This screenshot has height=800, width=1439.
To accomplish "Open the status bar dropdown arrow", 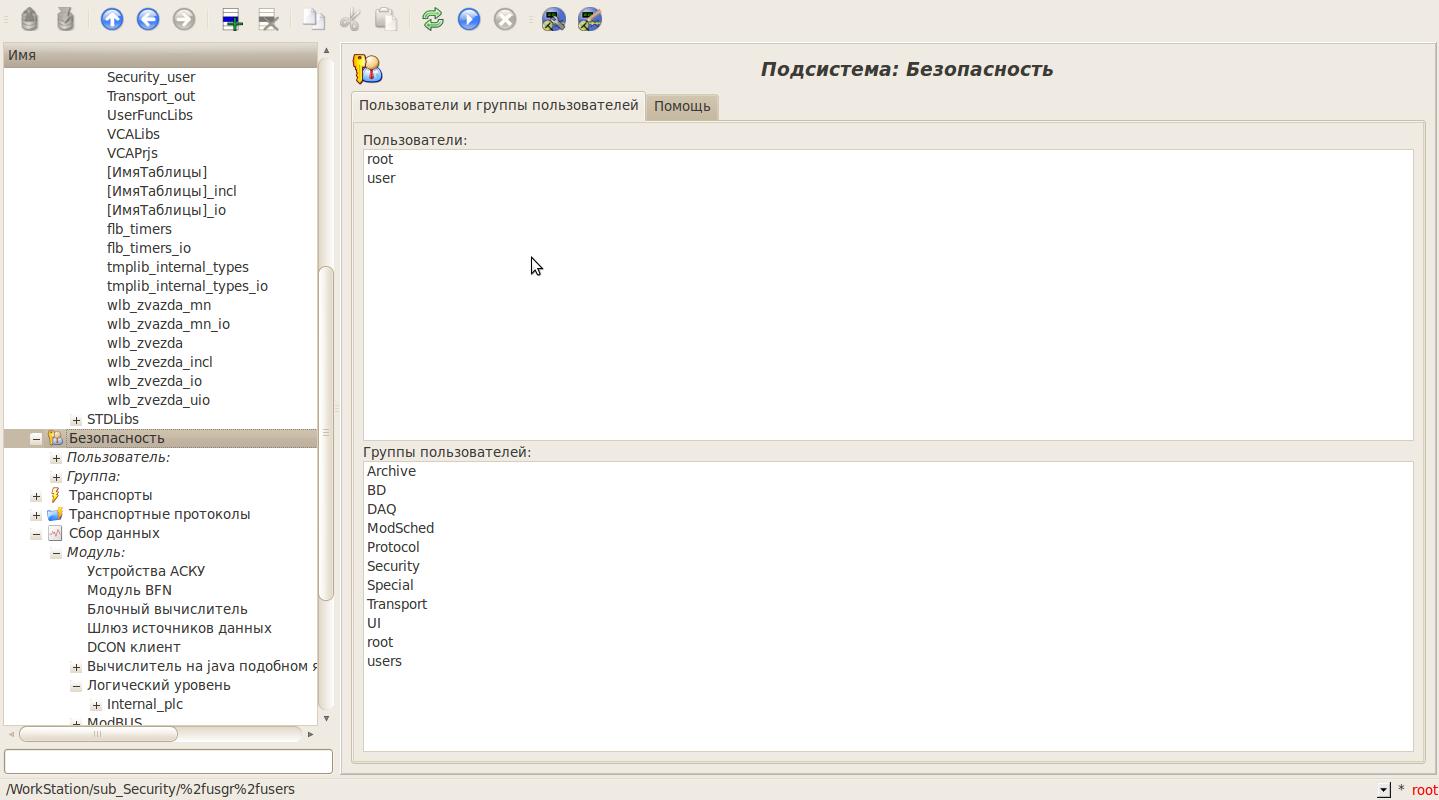I will tap(1383, 790).
